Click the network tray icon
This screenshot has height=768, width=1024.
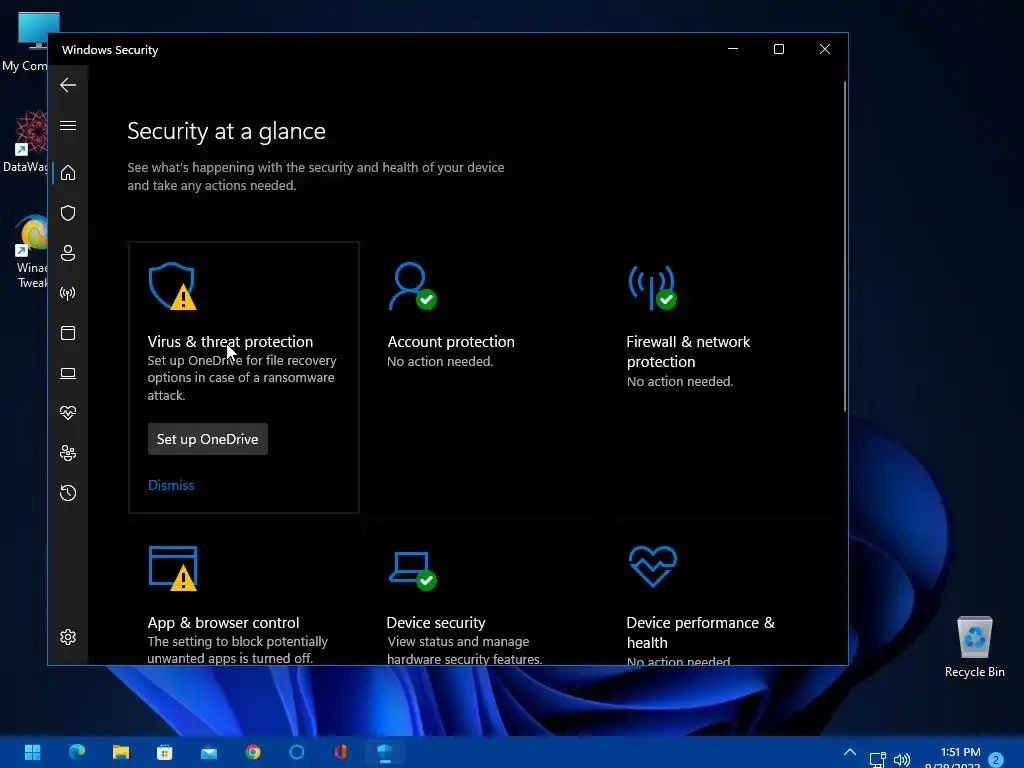coord(878,760)
